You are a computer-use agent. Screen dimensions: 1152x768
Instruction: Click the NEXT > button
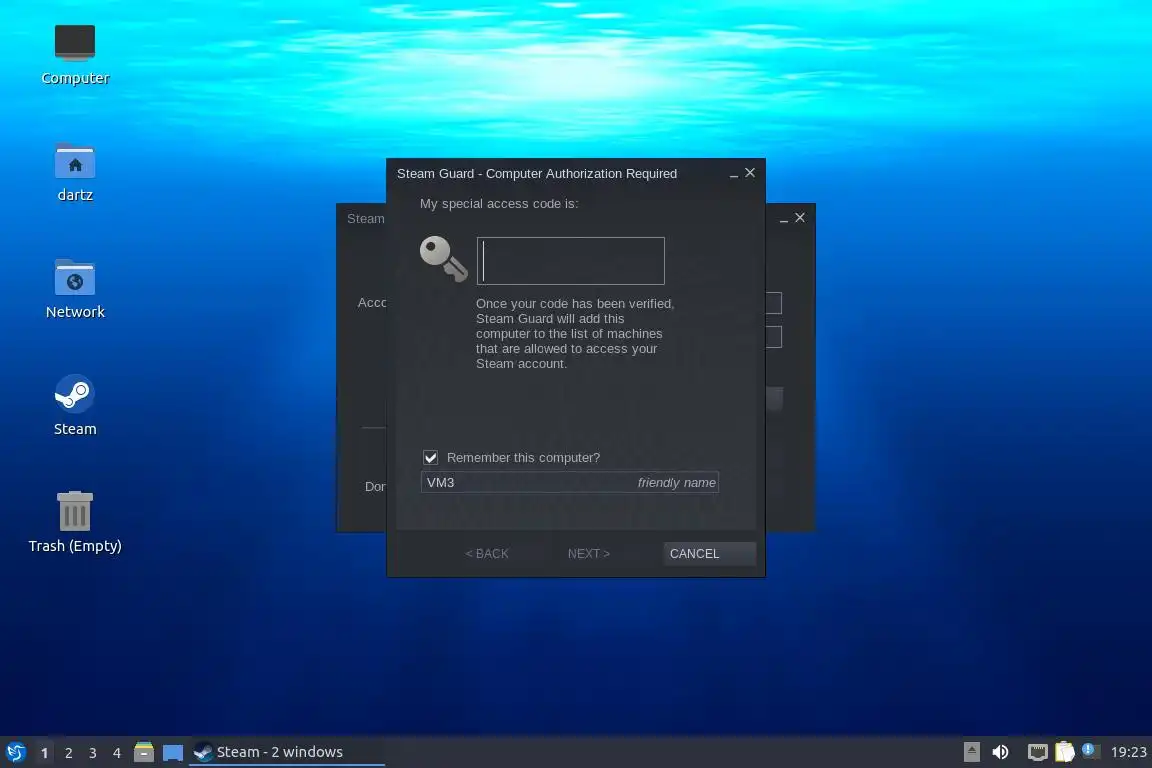click(588, 553)
